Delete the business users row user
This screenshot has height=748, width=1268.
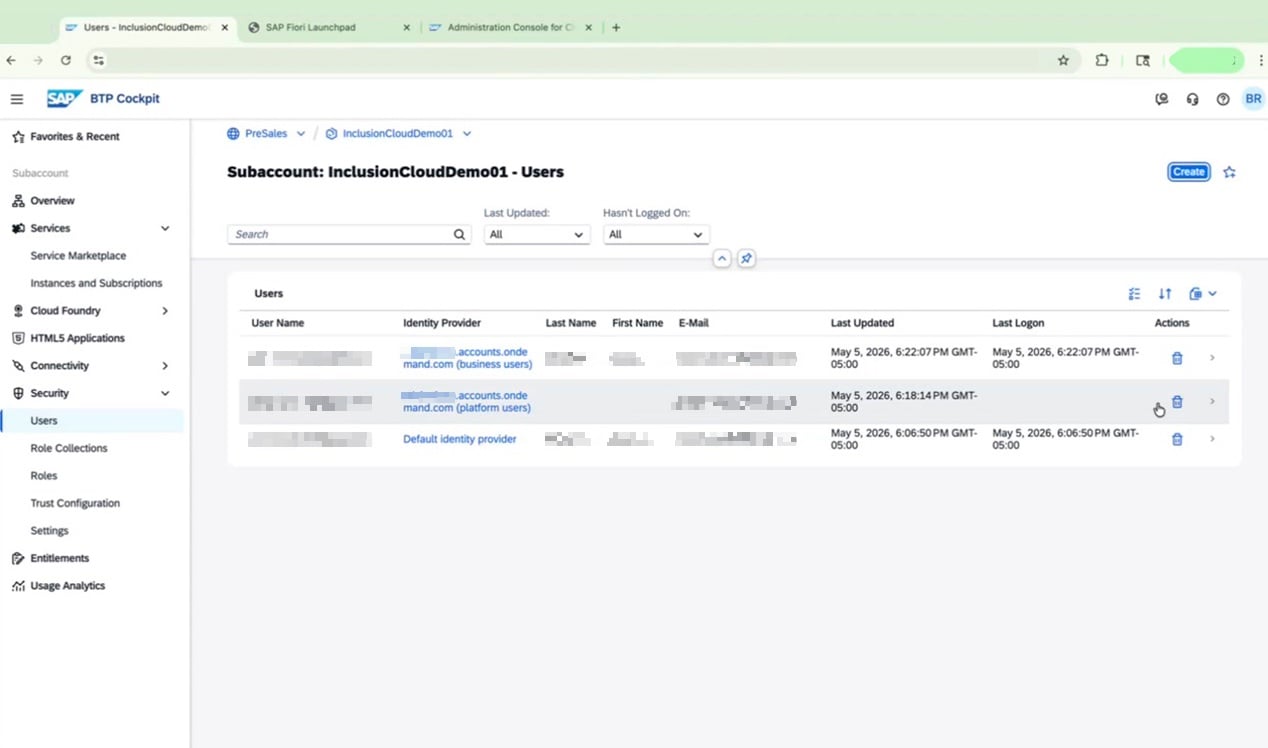tap(1177, 358)
